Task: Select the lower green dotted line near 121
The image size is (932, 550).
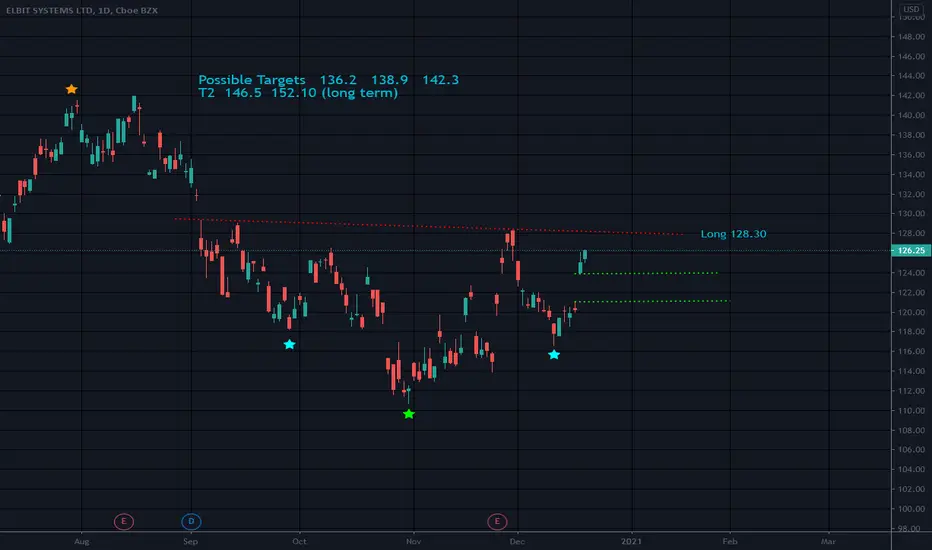Action: (x=652, y=301)
